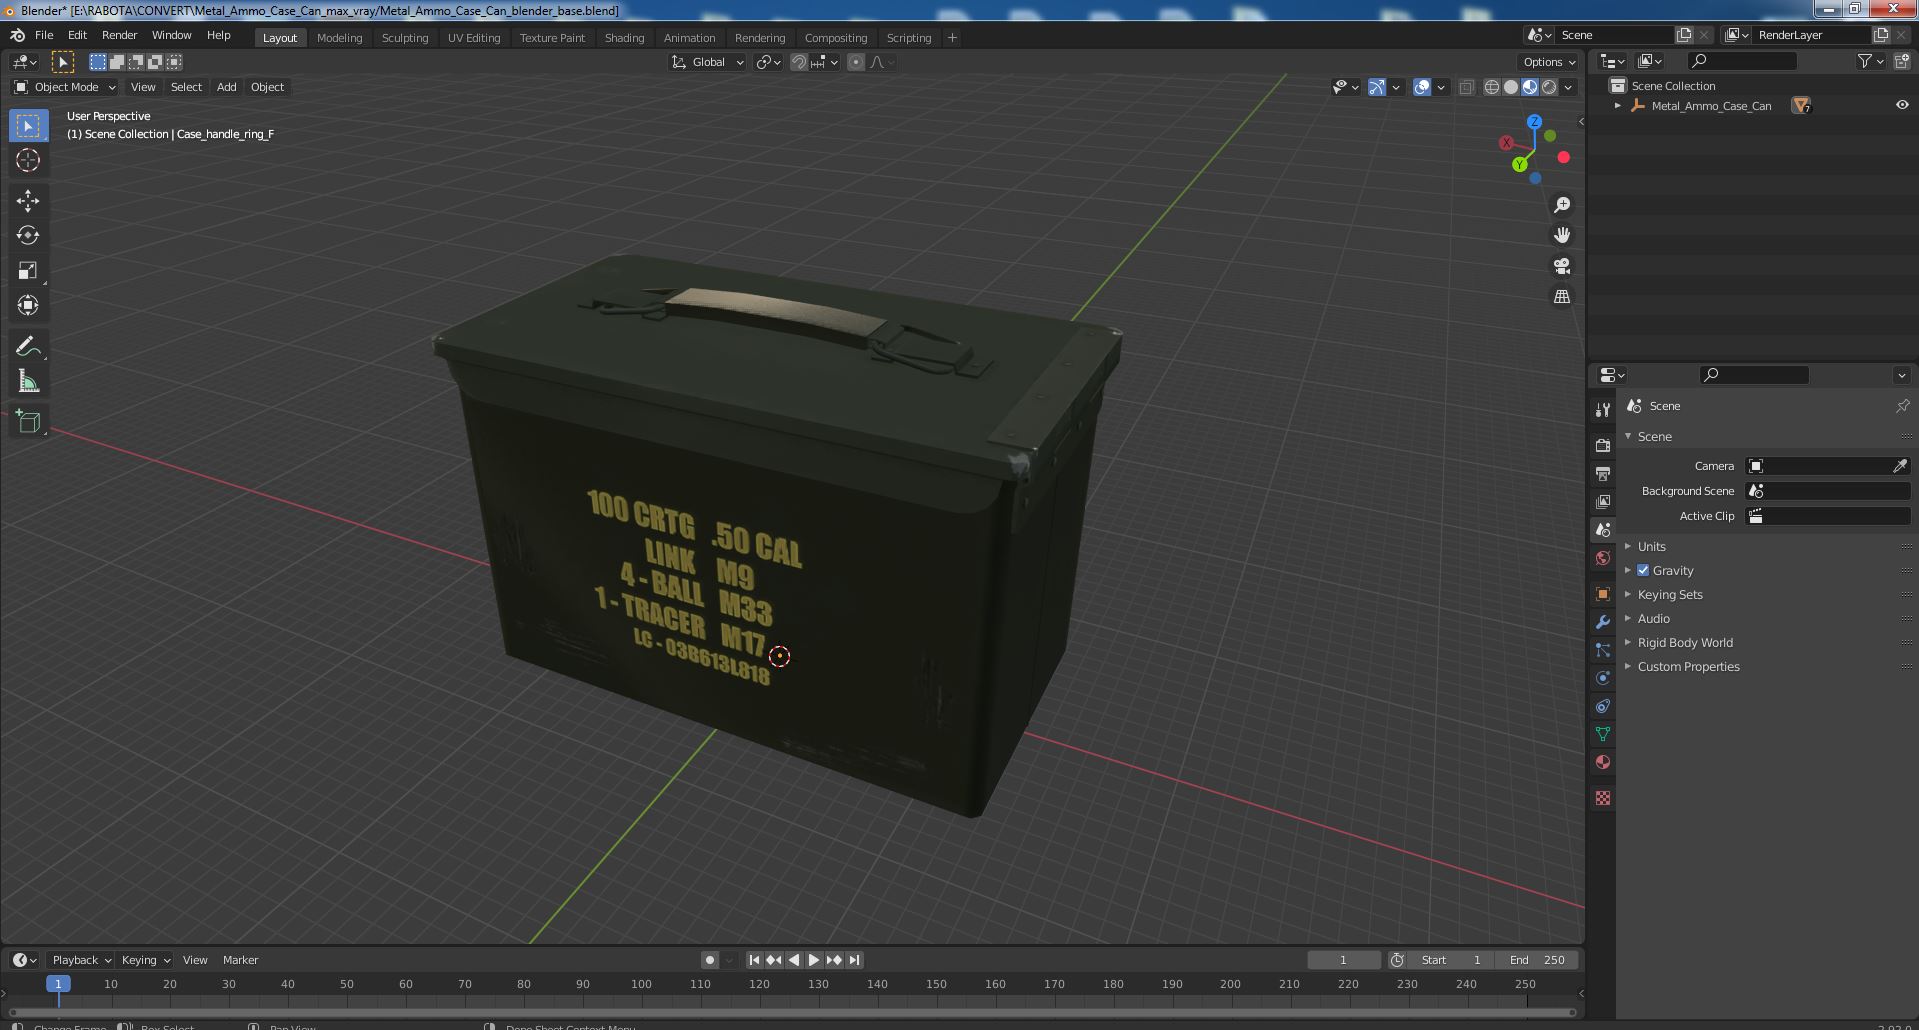Select the Measure tool
Screen dimensions: 1919x1030
coord(28,381)
